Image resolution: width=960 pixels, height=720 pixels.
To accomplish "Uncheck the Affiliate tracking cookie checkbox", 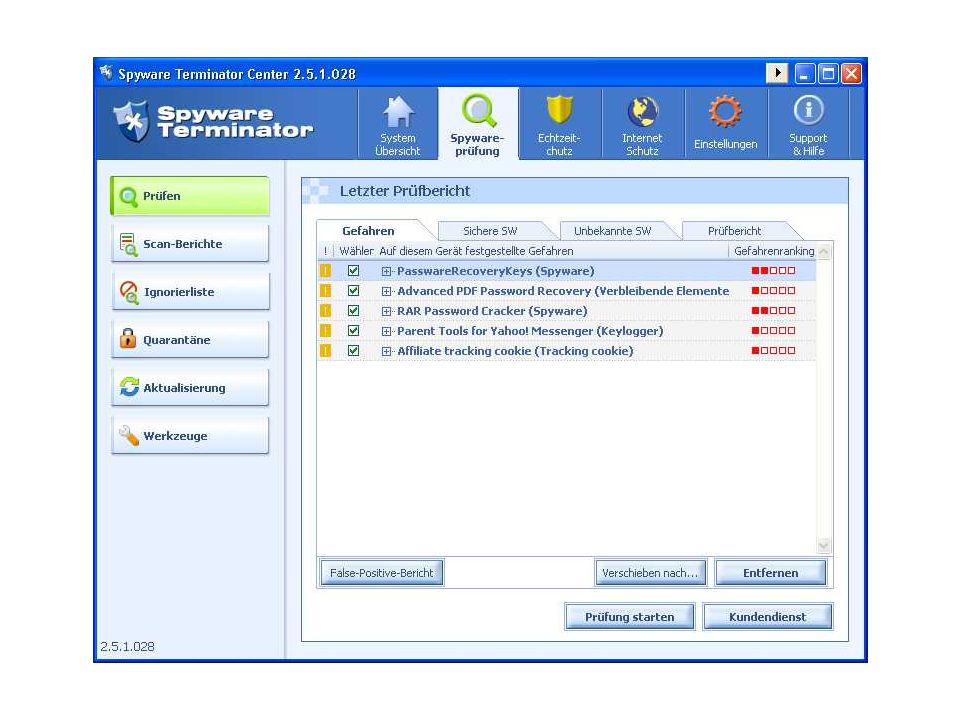I will coord(353,351).
